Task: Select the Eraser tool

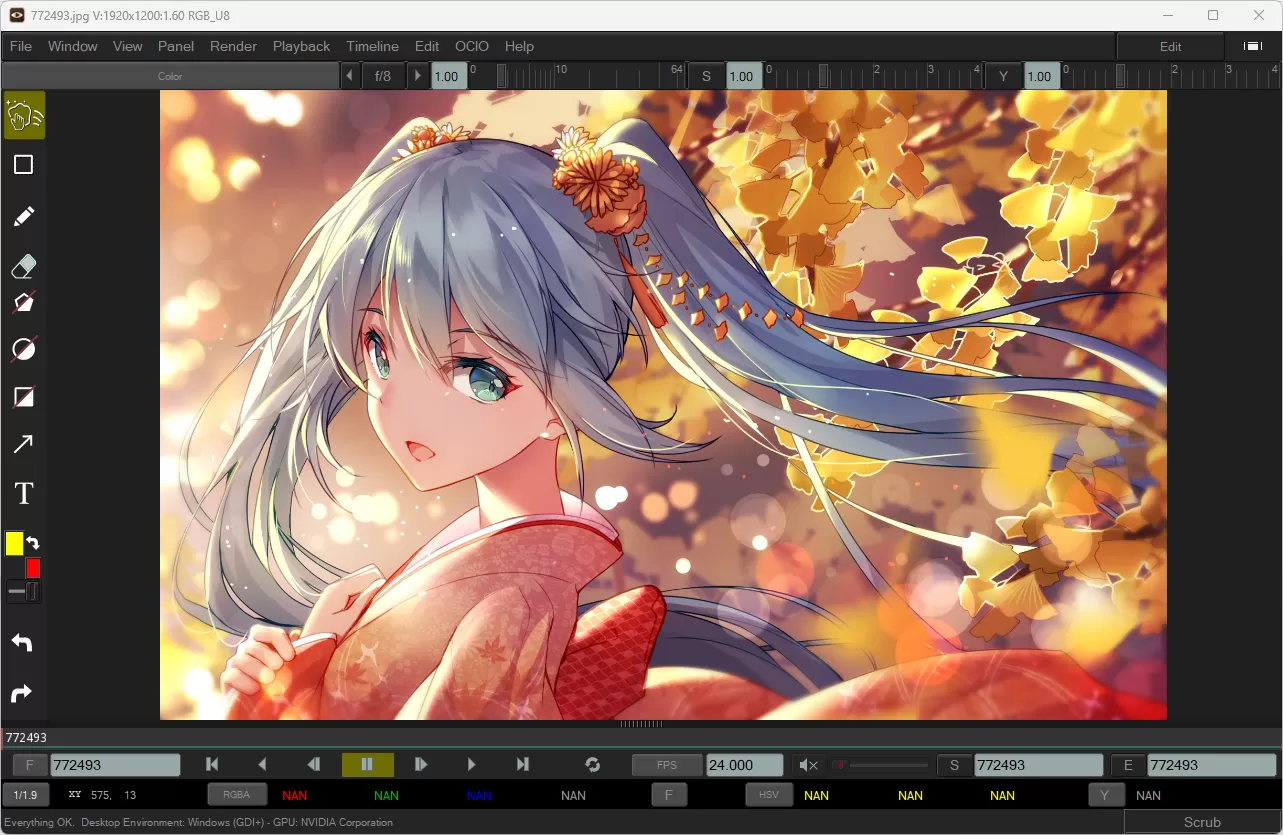Action: [23, 266]
